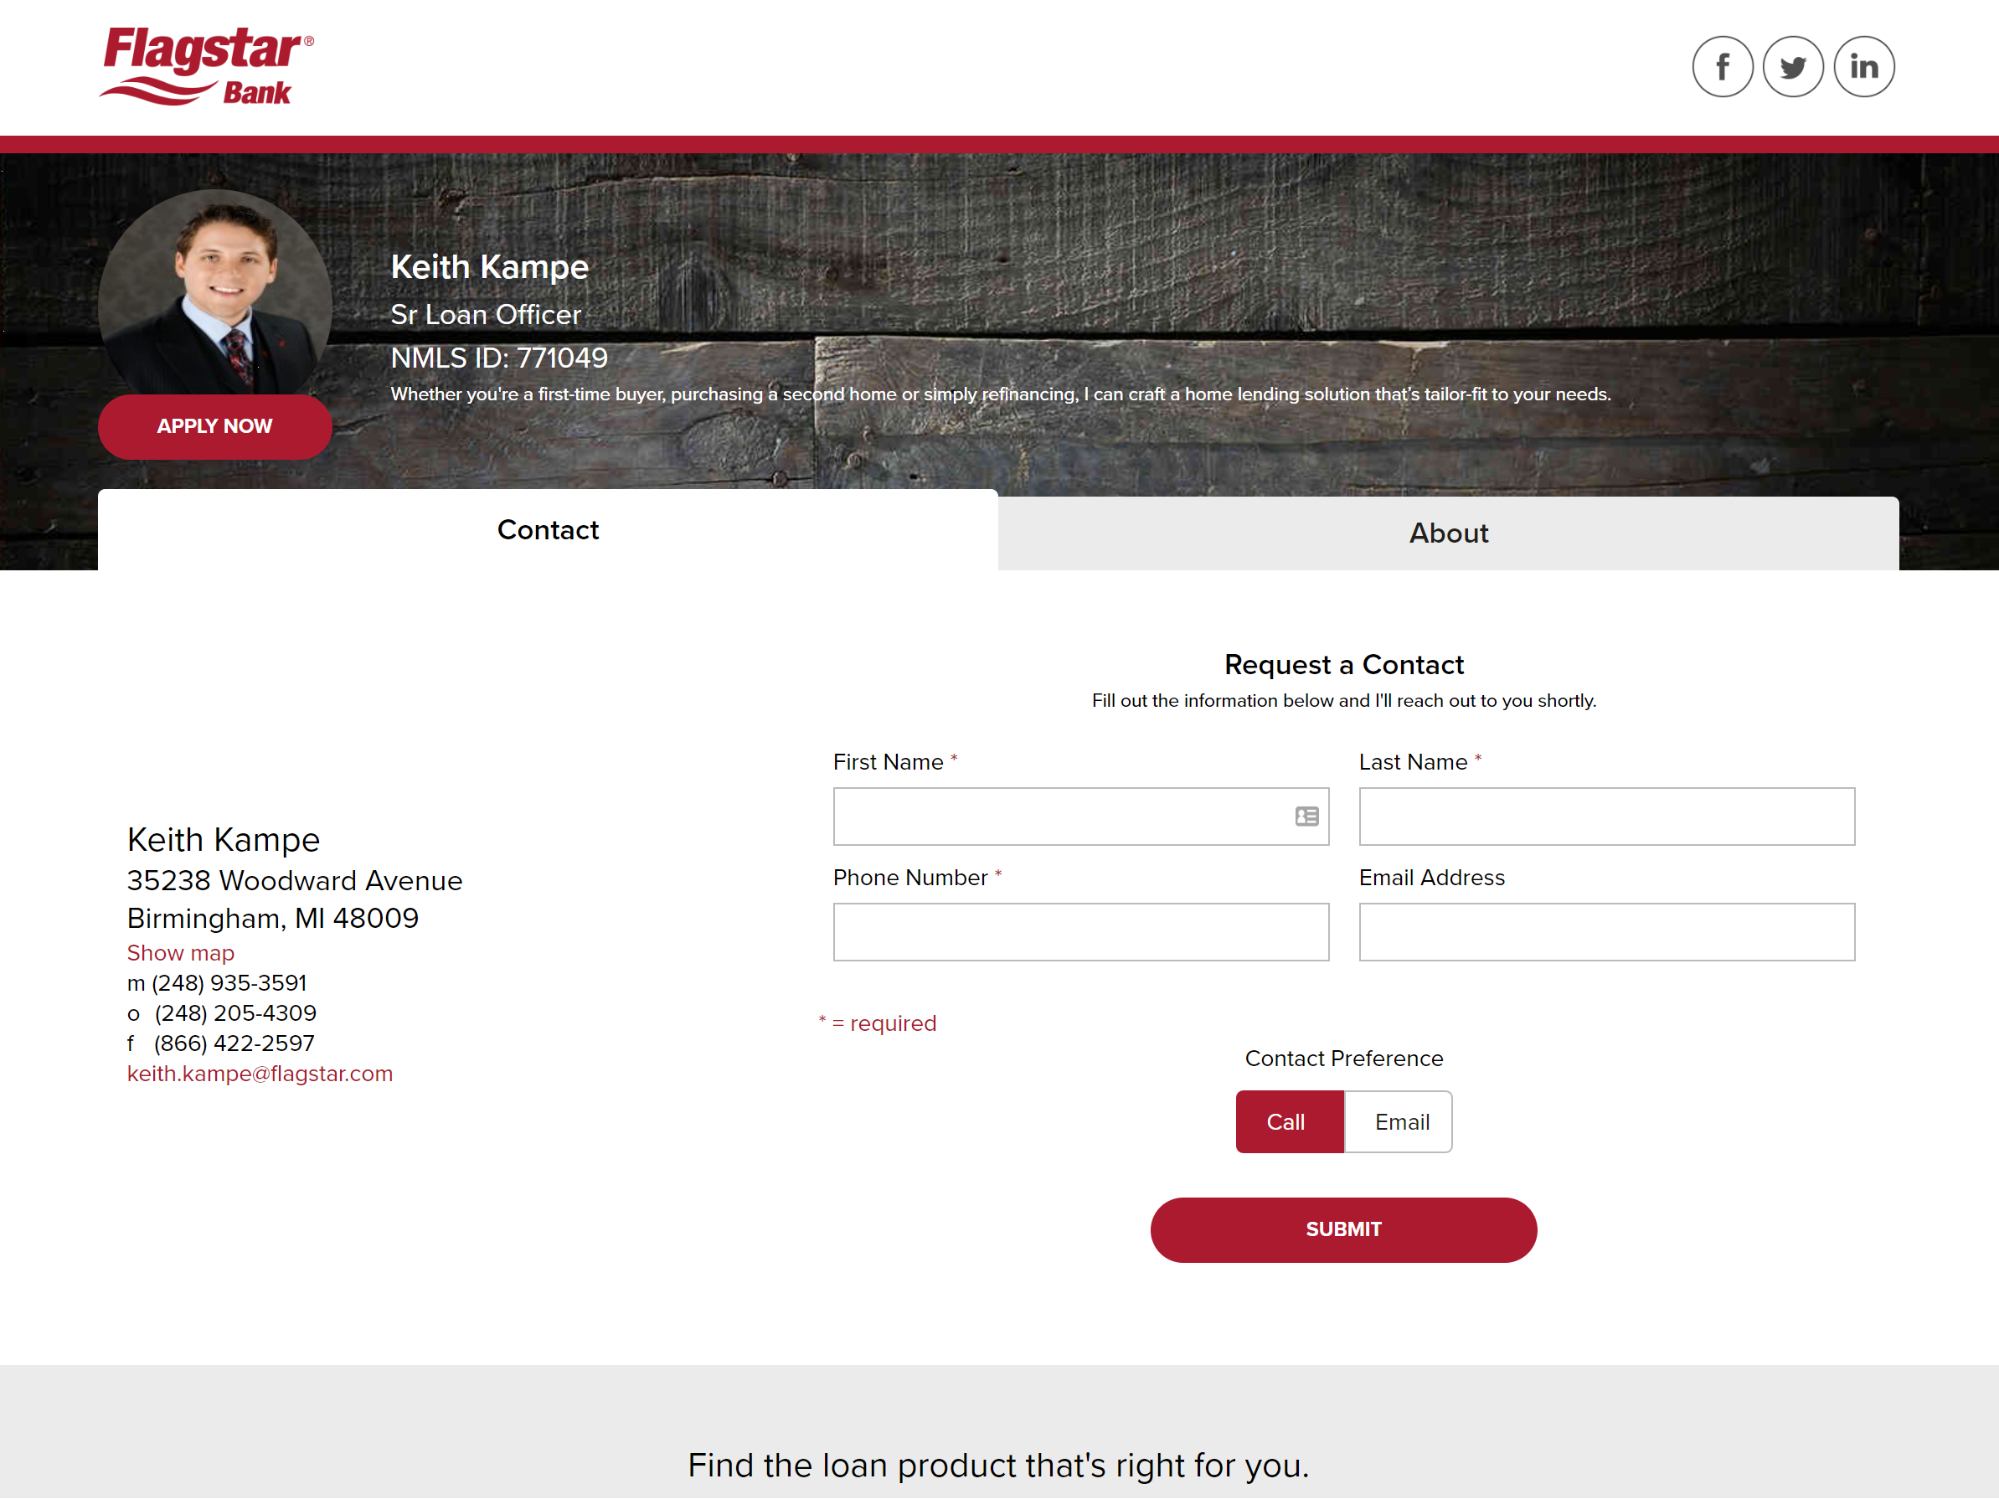The image size is (1999, 1499).
Task: Switch to the Contact tab
Action: [548, 530]
